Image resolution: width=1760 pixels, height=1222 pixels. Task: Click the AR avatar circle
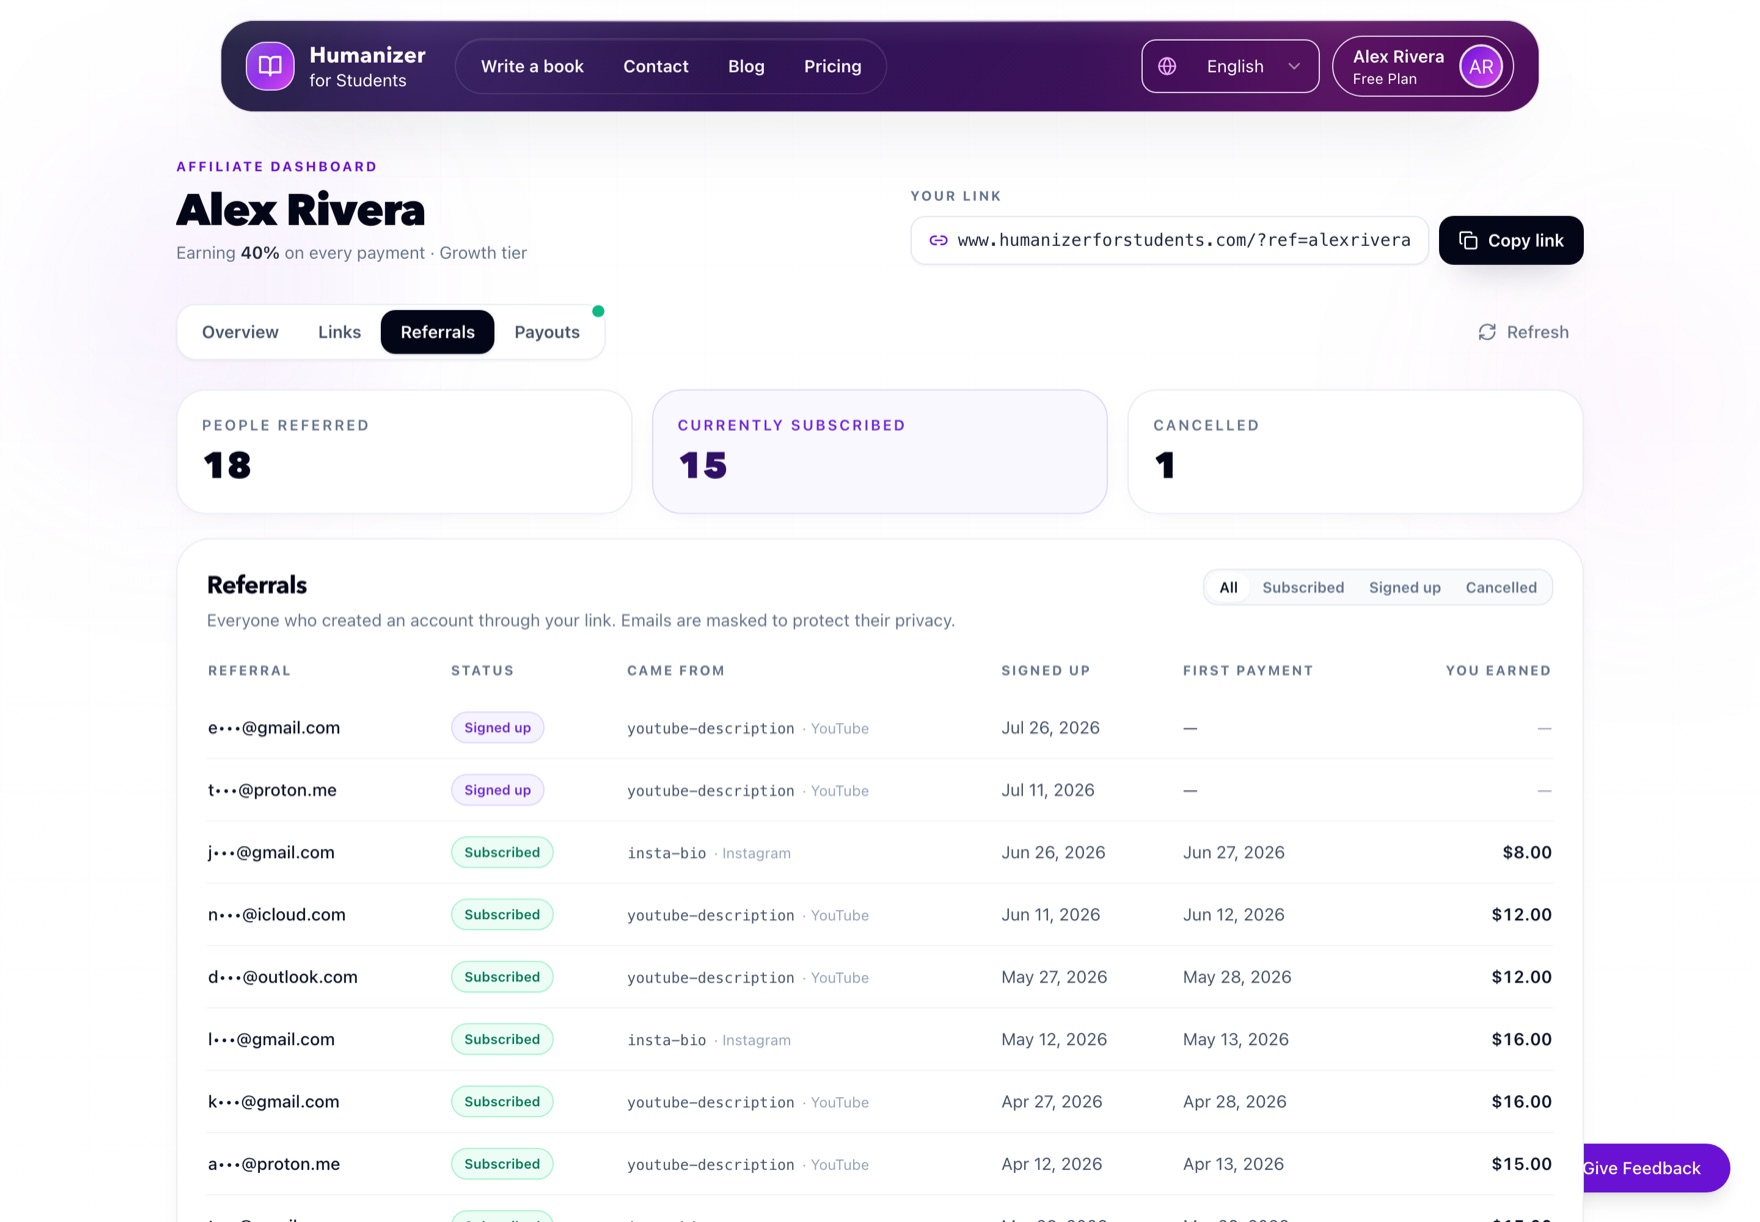(x=1481, y=66)
